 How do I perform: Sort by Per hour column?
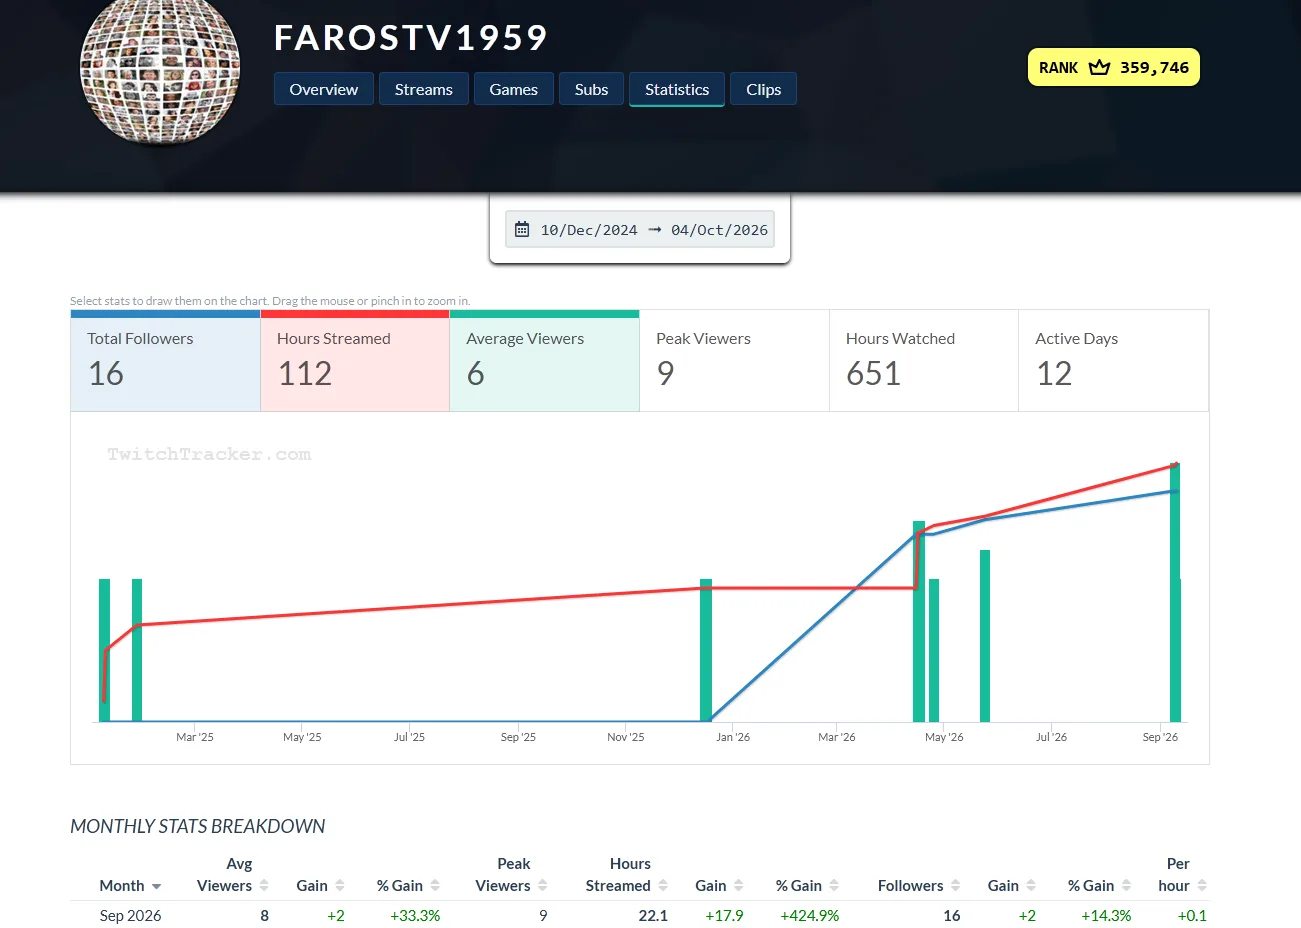coord(1183,875)
